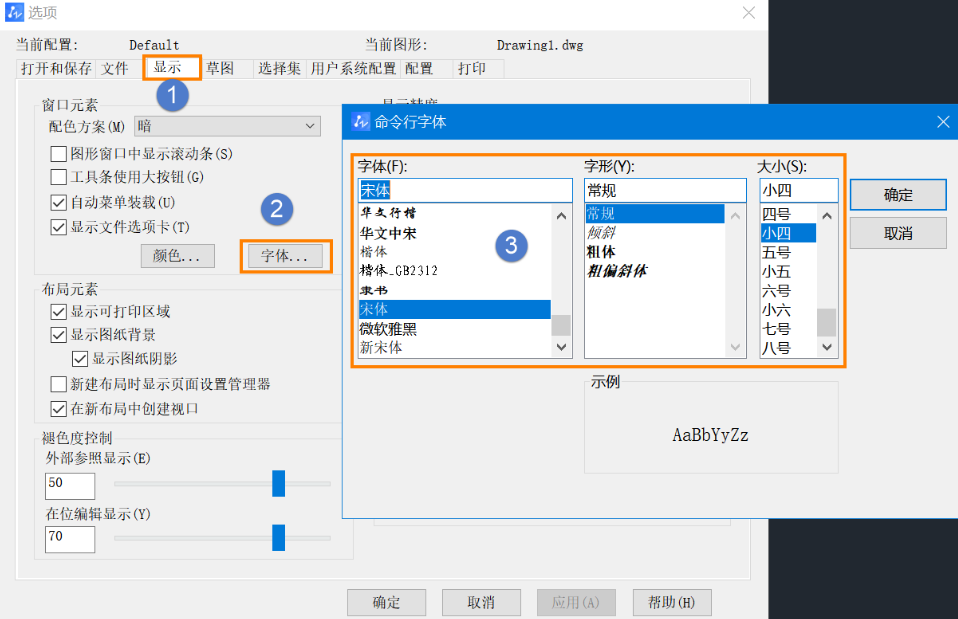Click 确定 at bottom of 选项 dialog
Image resolution: width=958 pixels, height=619 pixels.
click(387, 603)
